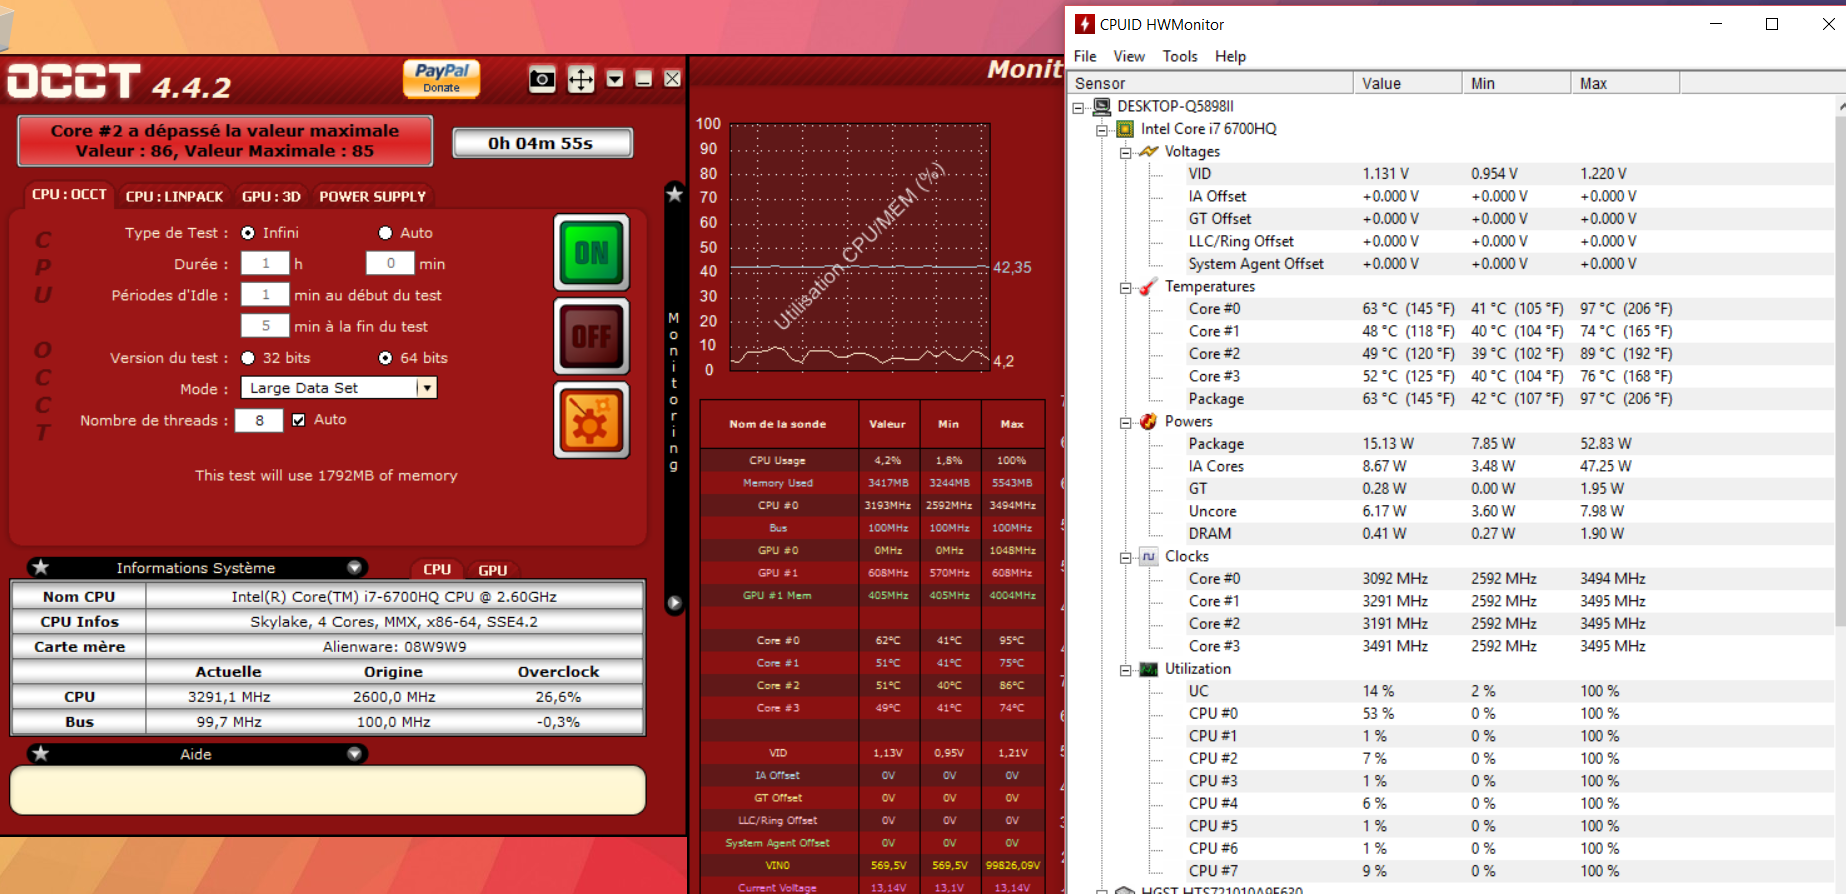Open HWMonitor File menu

(1085, 56)
